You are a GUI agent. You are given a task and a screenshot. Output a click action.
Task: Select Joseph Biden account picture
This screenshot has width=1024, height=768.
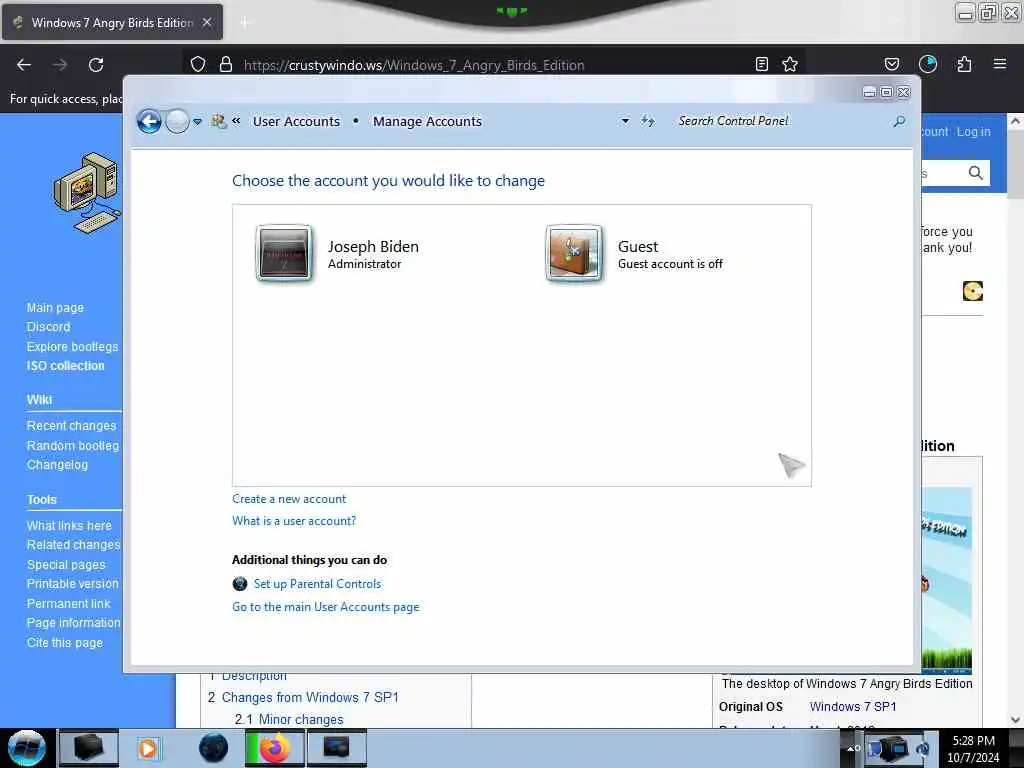pos(284,253)
